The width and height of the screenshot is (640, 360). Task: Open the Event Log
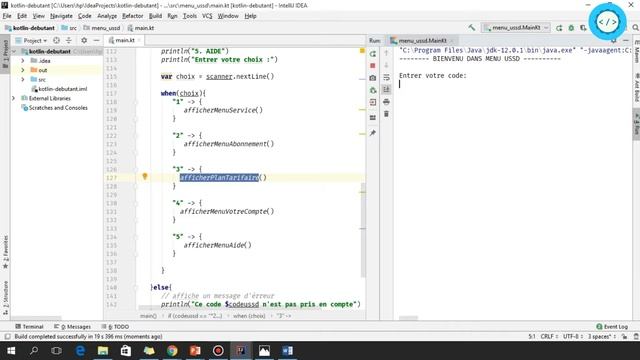click(612, 327)
